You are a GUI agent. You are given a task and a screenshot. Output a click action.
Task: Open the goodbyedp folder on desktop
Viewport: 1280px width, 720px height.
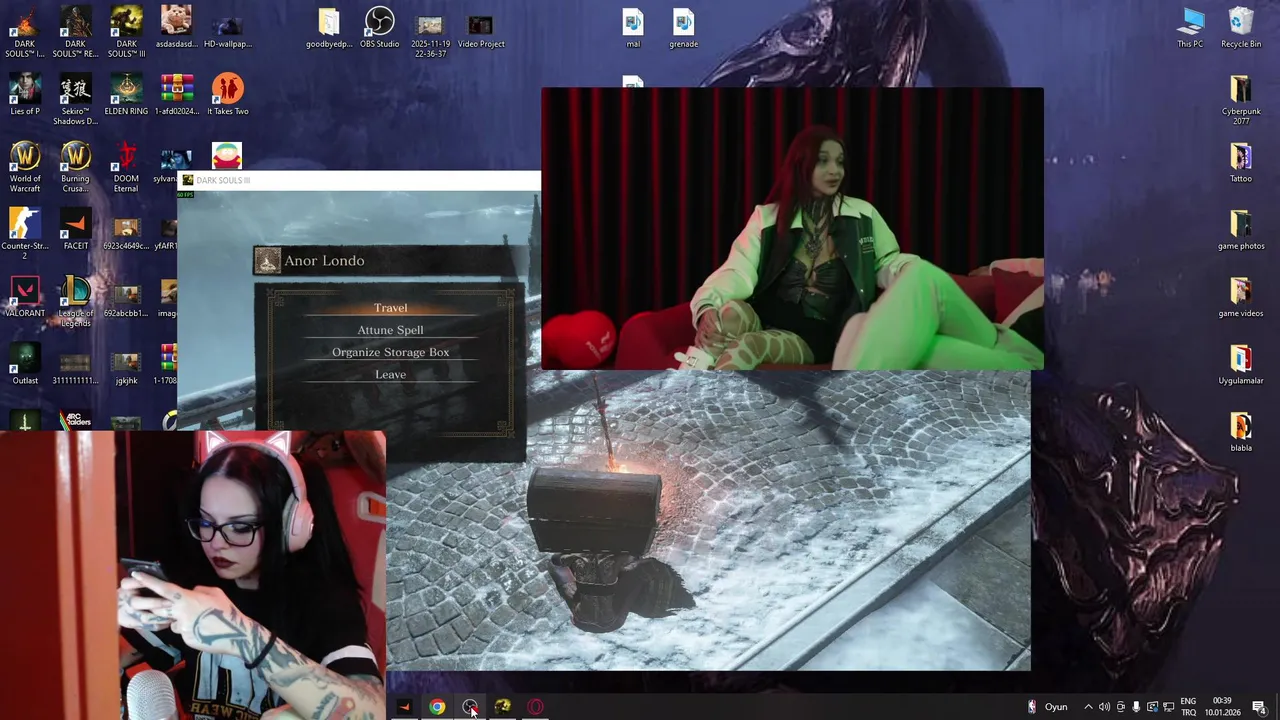pyautogui.click(x=329, y=28)
